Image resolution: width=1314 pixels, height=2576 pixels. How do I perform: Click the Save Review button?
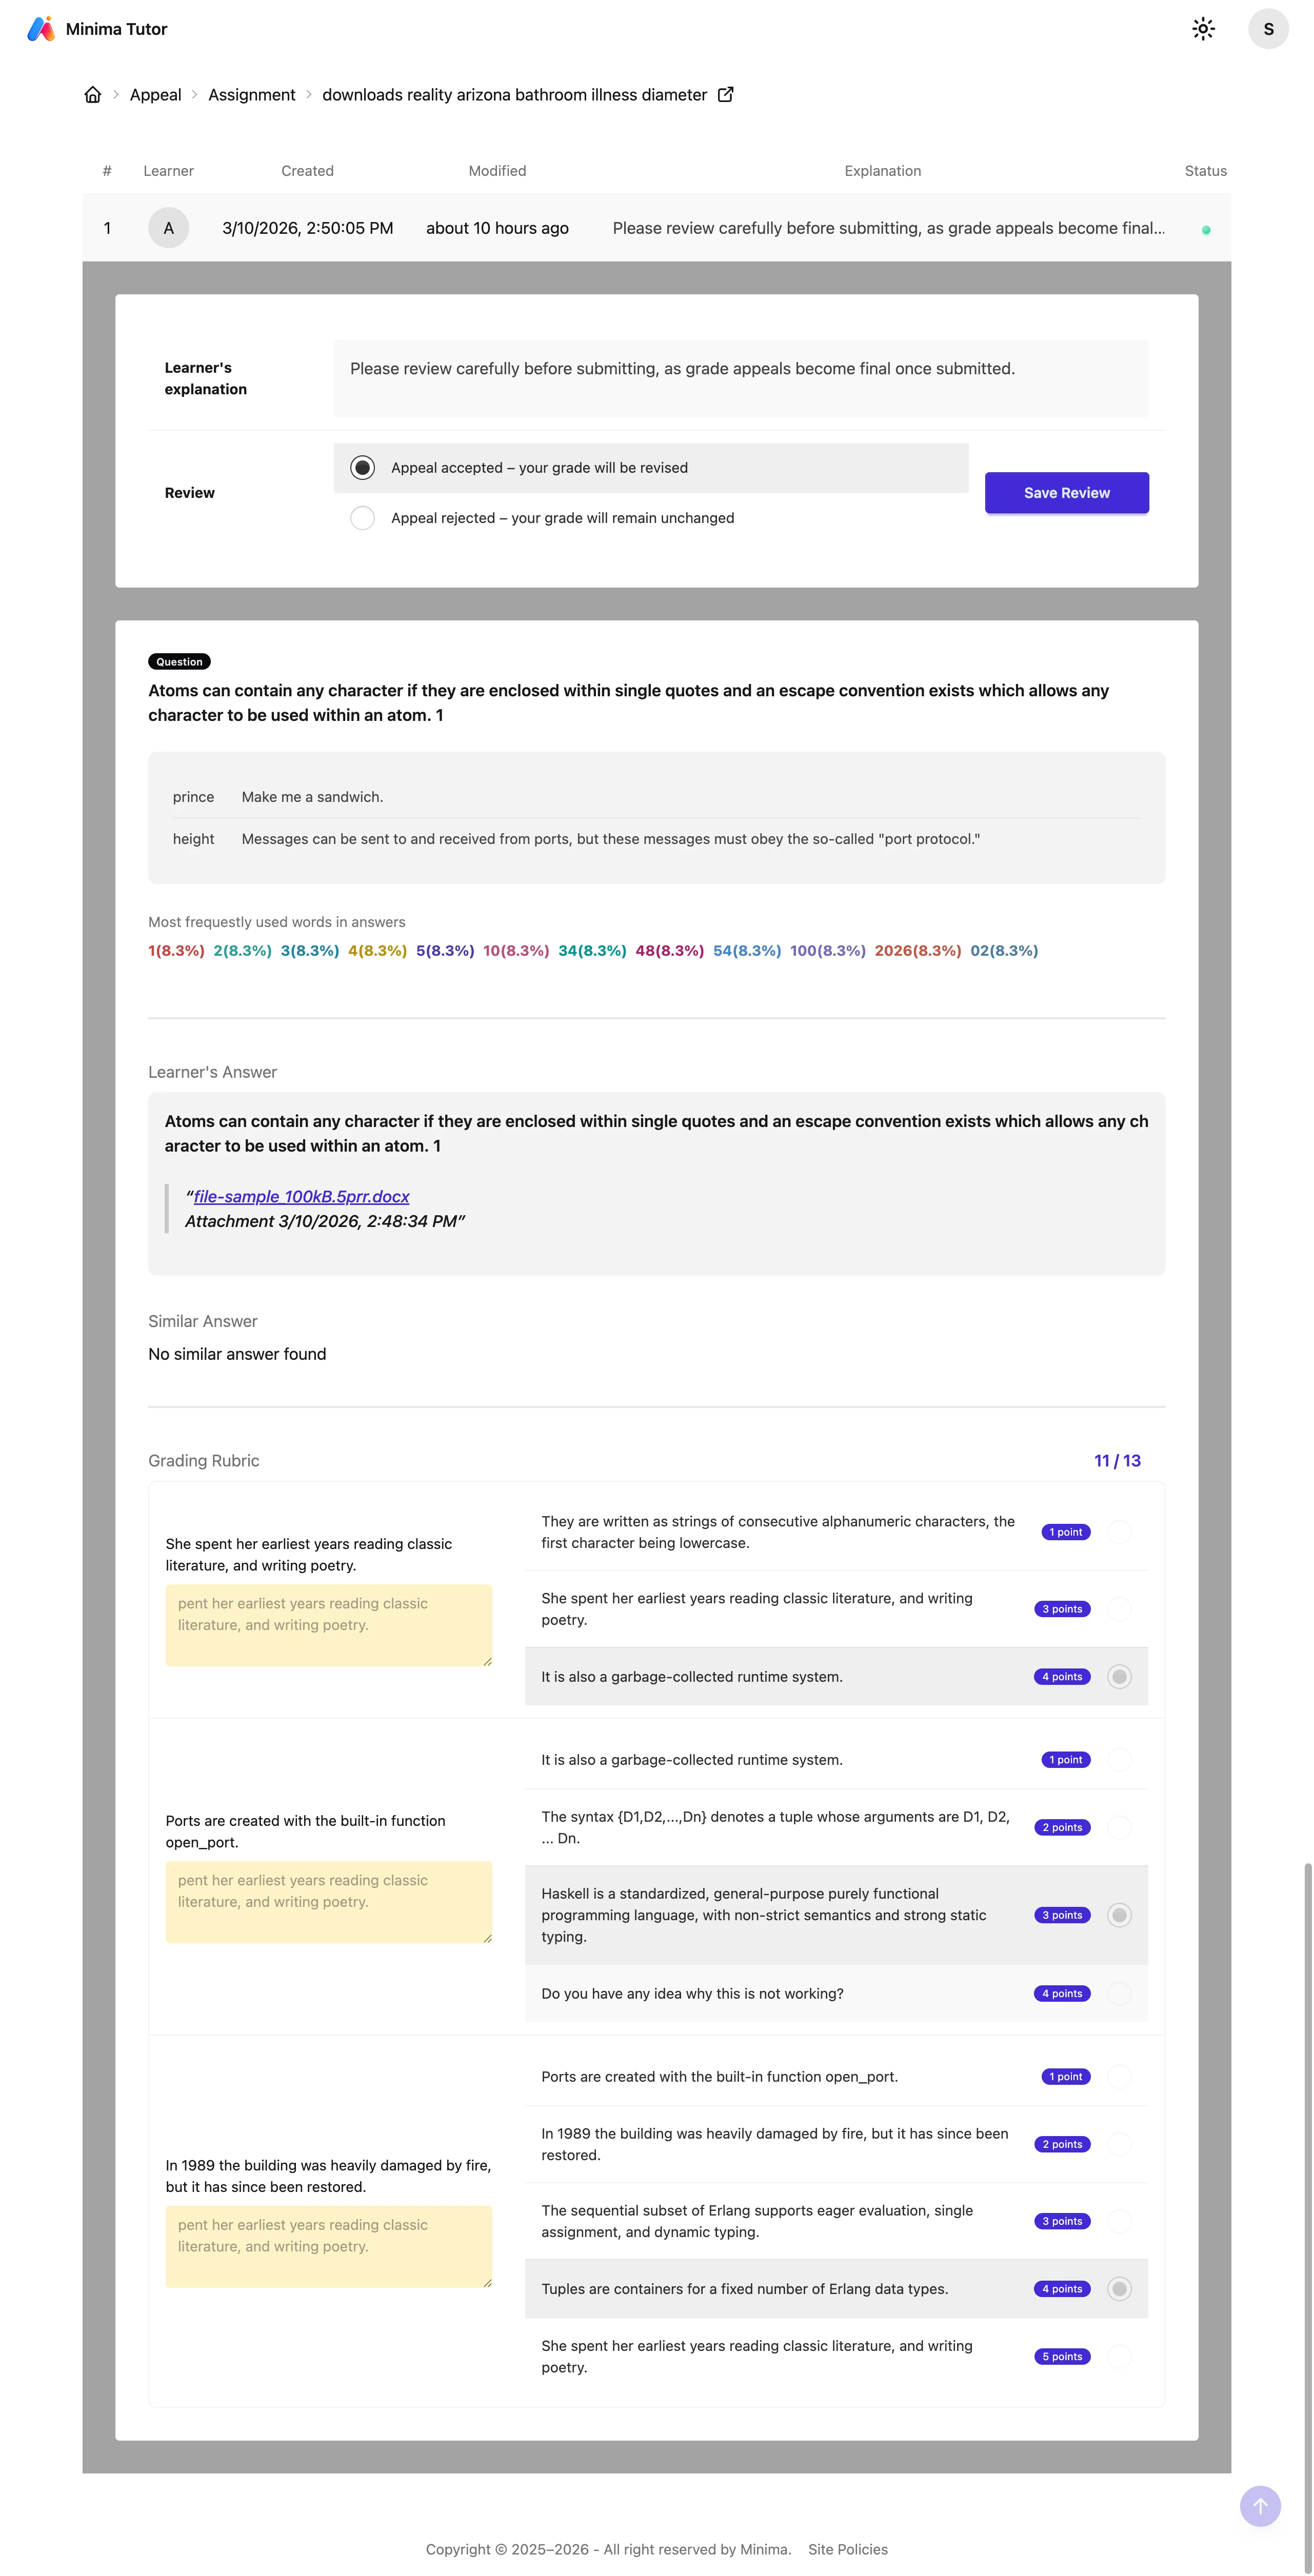coord(1066,493)
